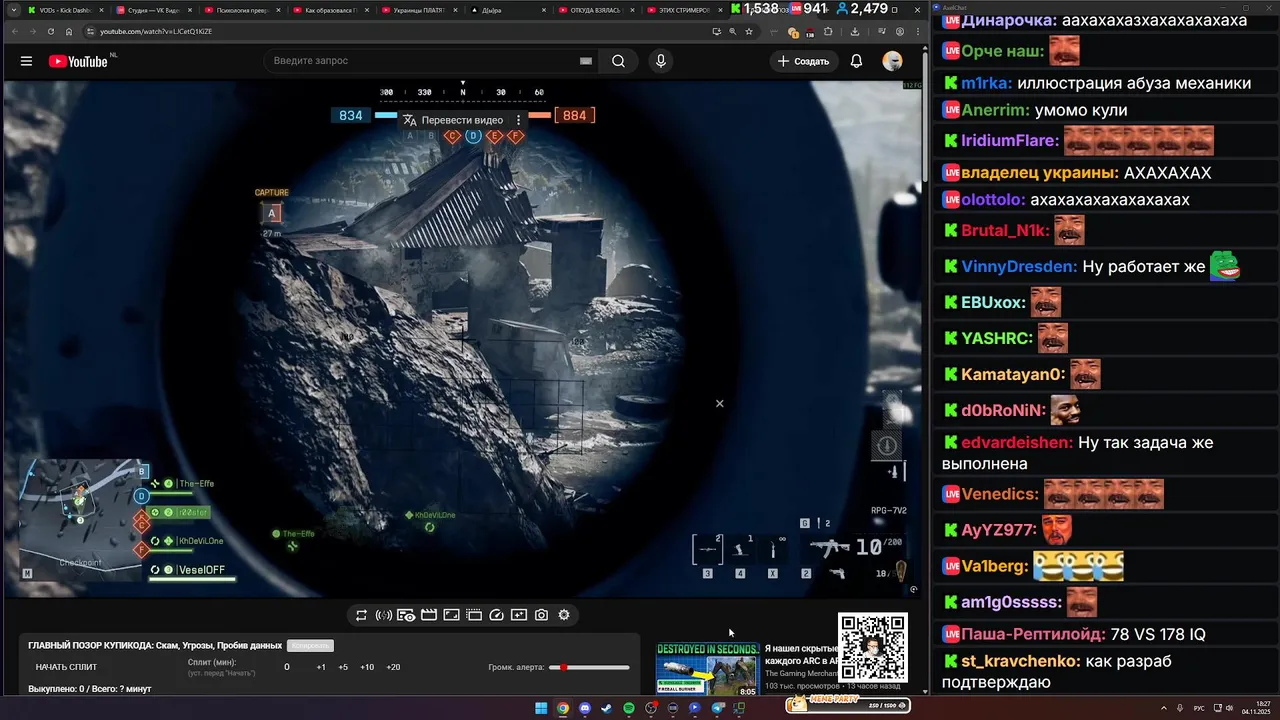This screenshot has height=720, width=1280.
Task: Go back with the browser back arrow
Action: 13,31
